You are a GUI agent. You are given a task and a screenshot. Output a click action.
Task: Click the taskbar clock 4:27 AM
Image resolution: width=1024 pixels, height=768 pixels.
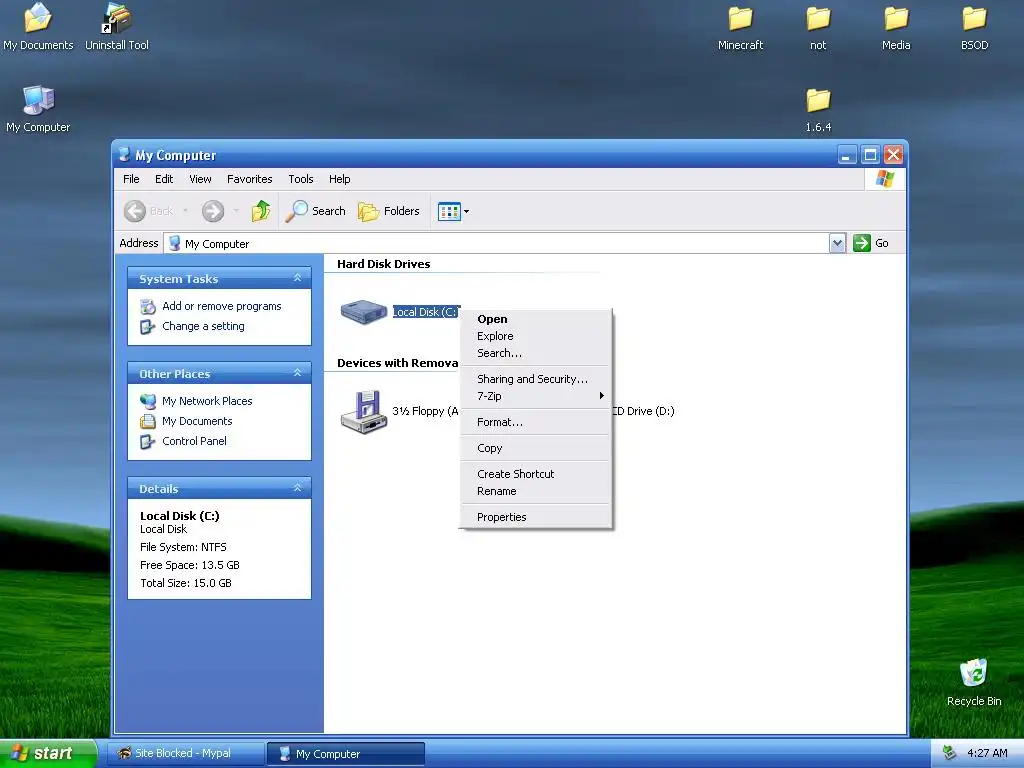tap(987, 753)
